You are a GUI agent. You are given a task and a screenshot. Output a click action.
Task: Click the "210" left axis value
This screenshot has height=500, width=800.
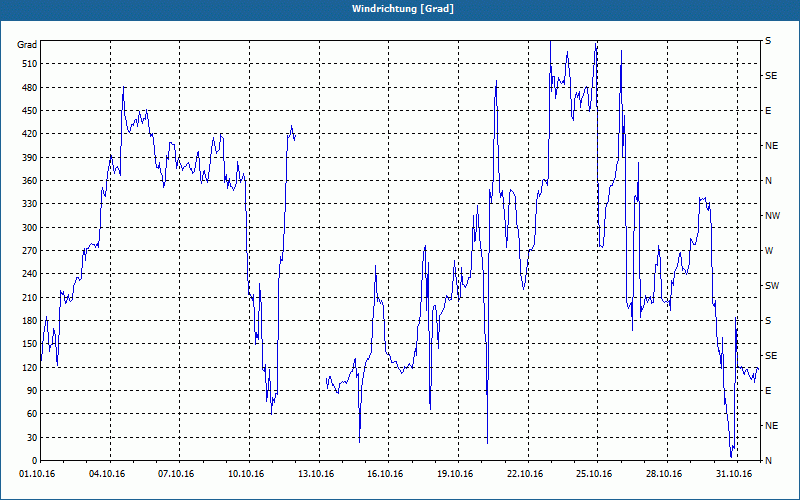tap(30, 297)
